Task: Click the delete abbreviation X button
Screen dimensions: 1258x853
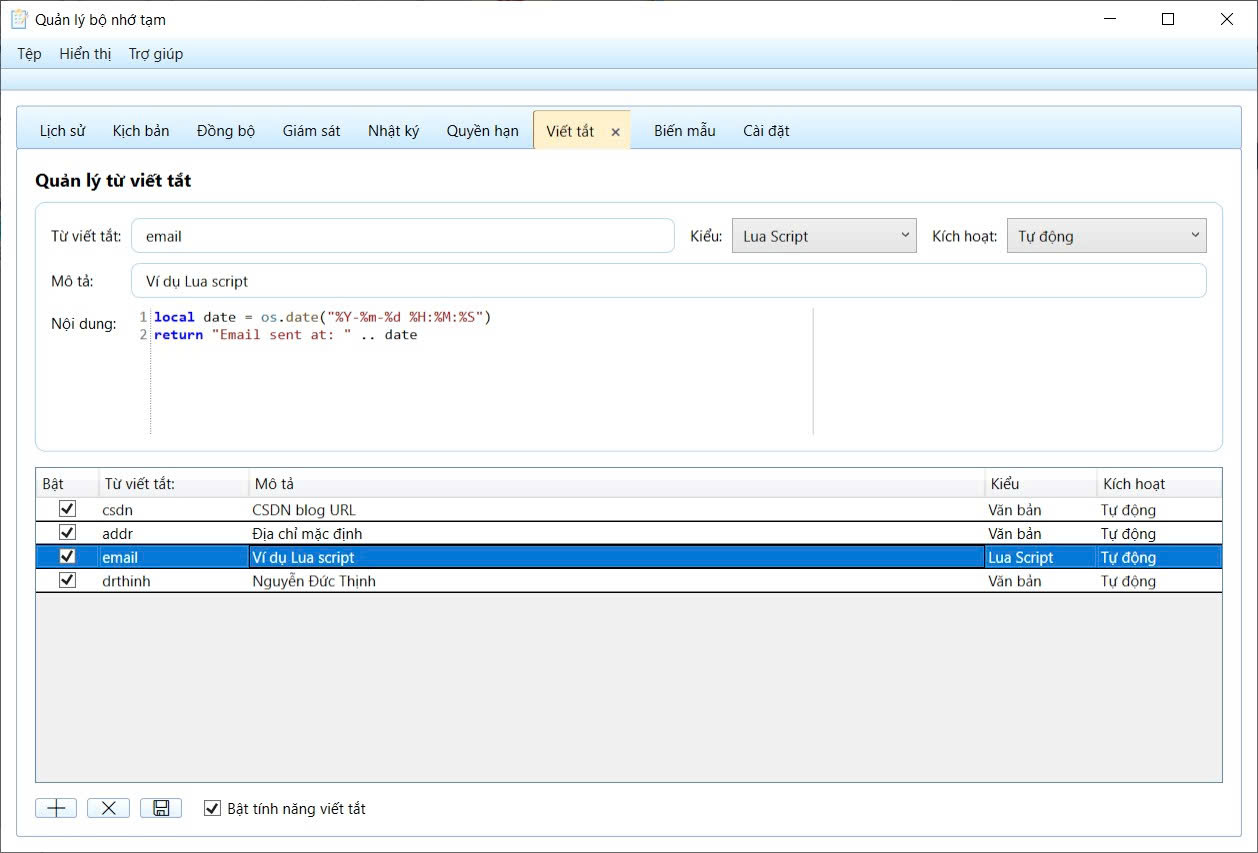Action: point(108,808)
